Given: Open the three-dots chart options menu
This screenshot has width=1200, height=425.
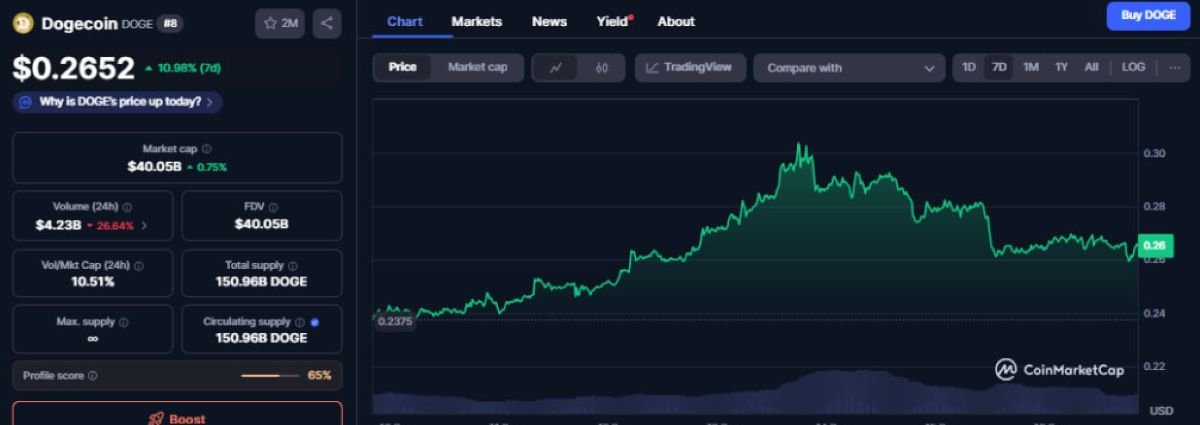Looking at the screenshot, I should pos(1174,67).
